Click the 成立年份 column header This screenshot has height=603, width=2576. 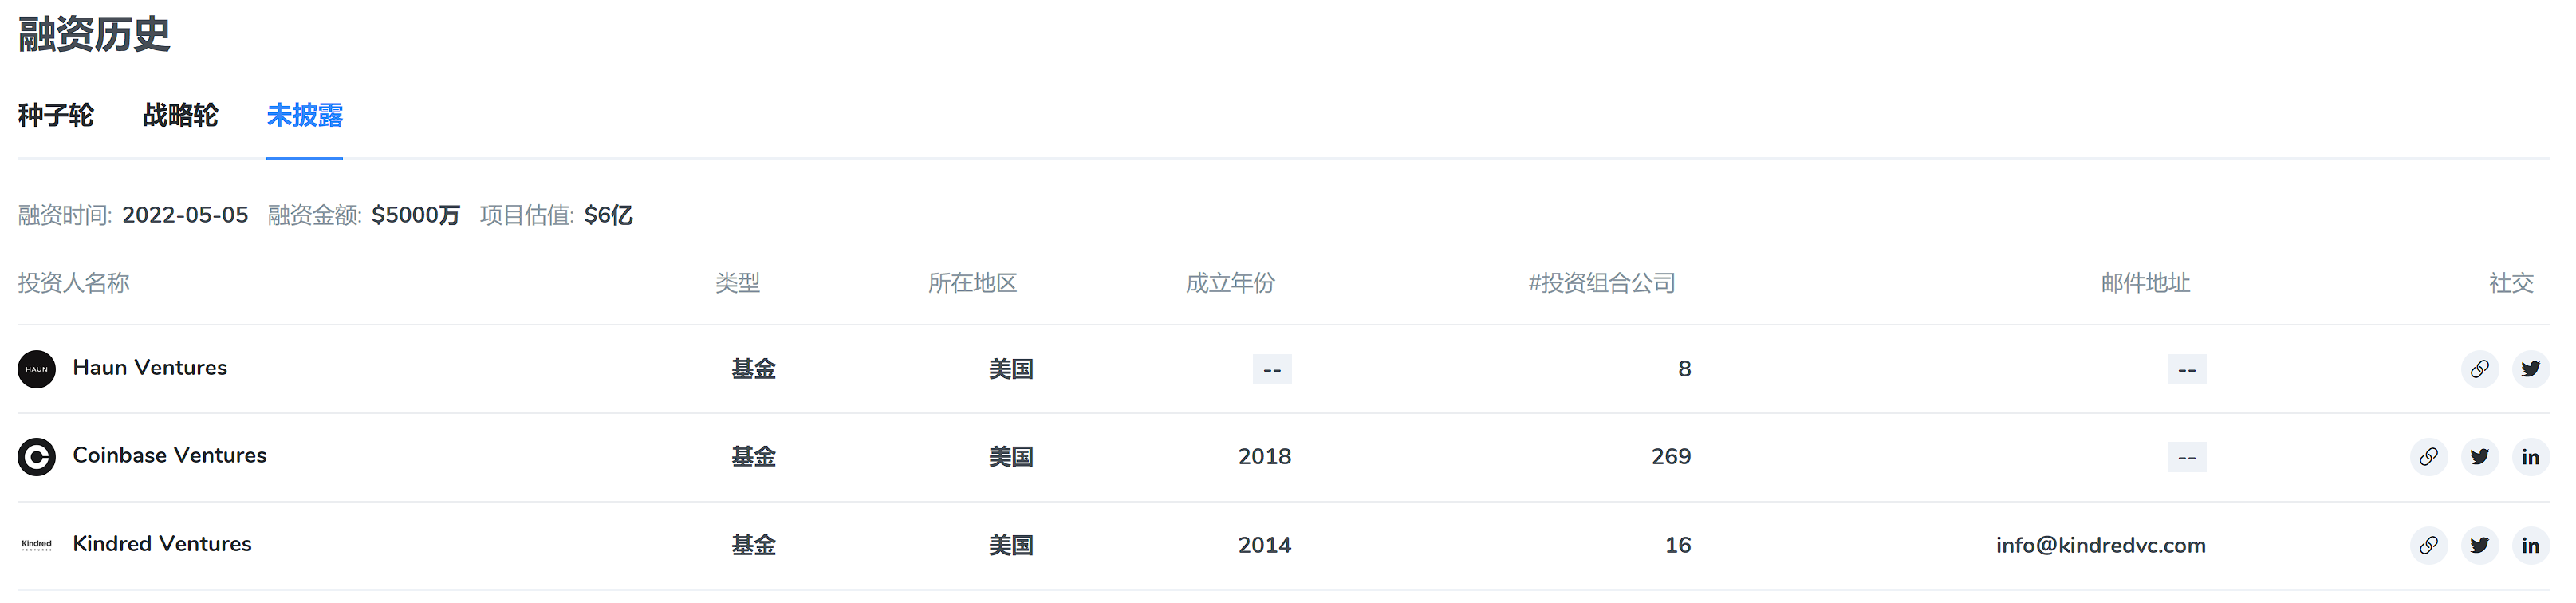pos(1230,283)
